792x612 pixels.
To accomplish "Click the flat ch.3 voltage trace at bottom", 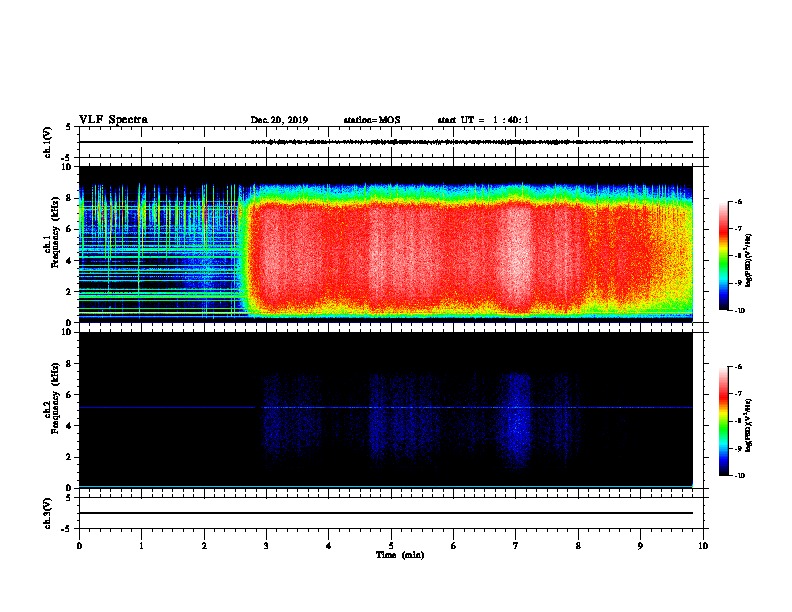I will pyautogui.click(x=385, y=513).
